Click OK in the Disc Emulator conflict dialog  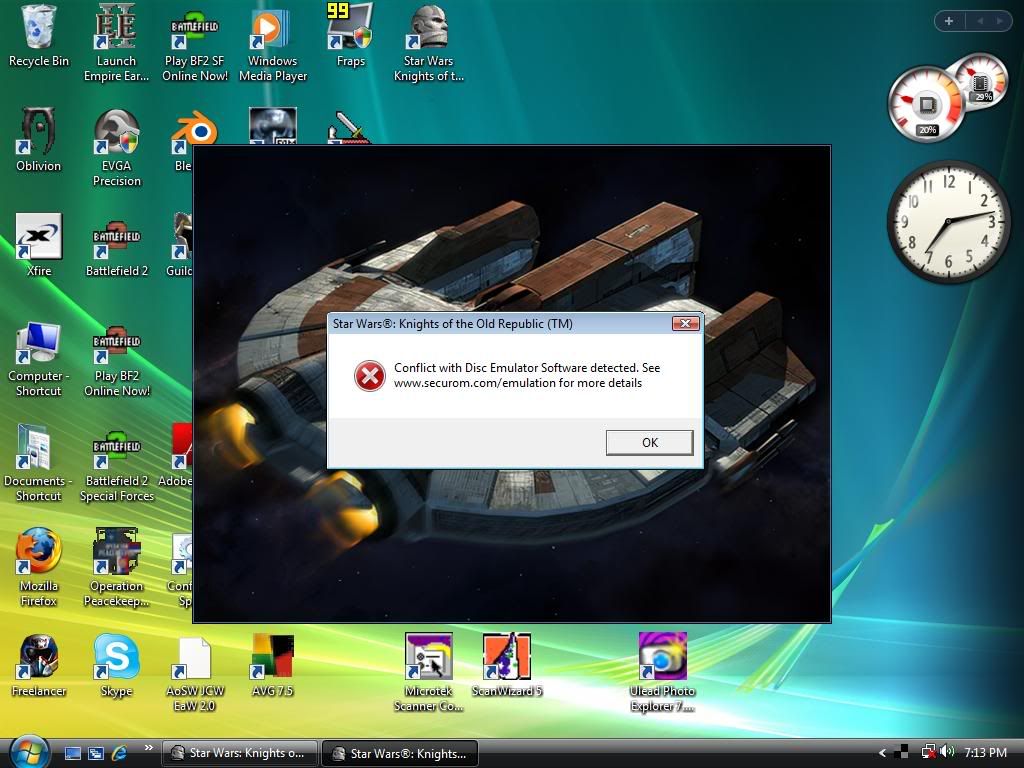click(650, 442)
